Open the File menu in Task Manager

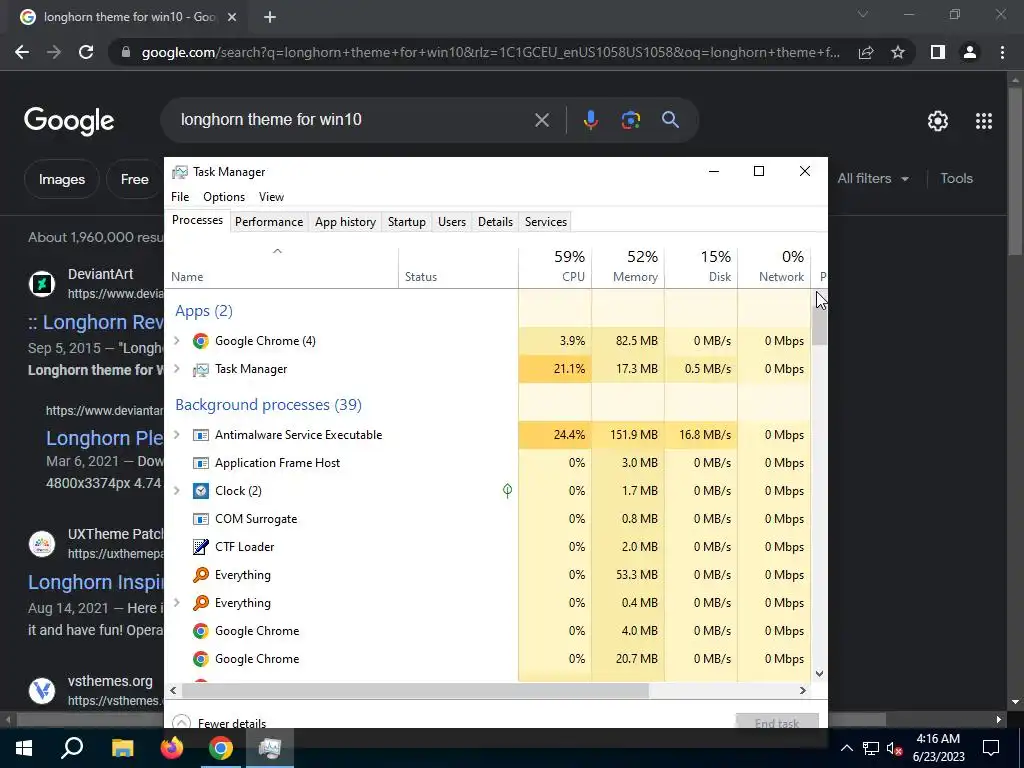[180, 197]
